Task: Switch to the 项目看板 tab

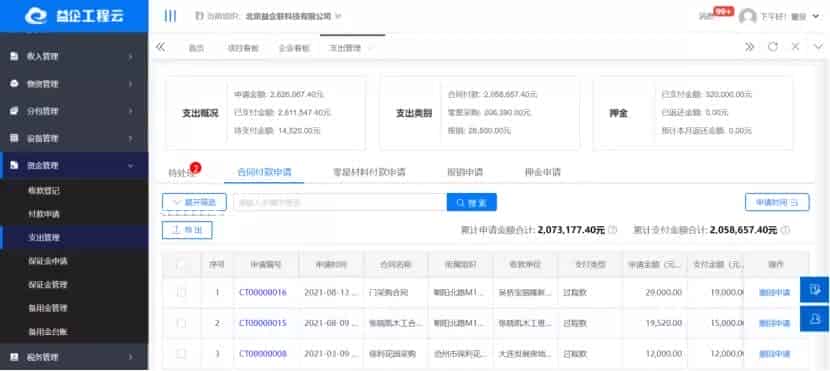Action: tap(243, 48)
